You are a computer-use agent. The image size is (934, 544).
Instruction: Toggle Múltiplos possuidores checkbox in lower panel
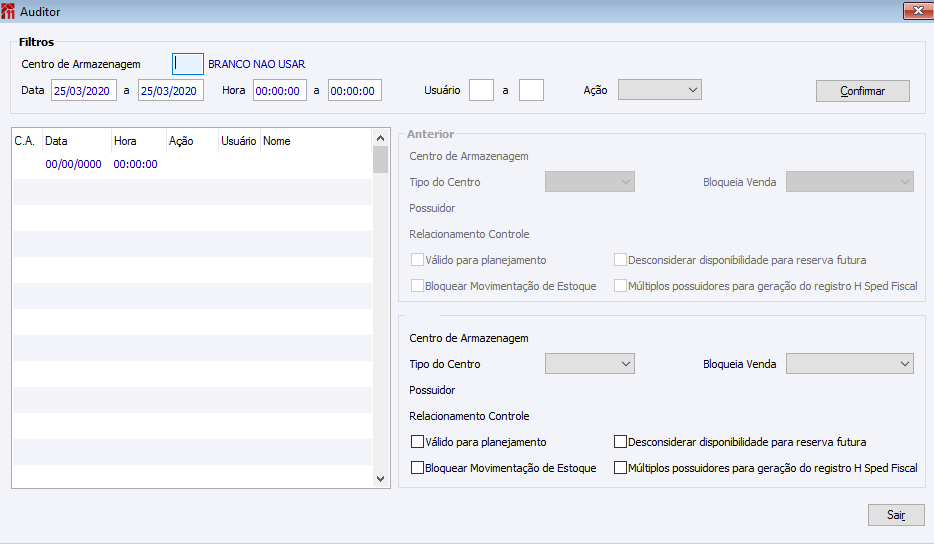[620, 468]
